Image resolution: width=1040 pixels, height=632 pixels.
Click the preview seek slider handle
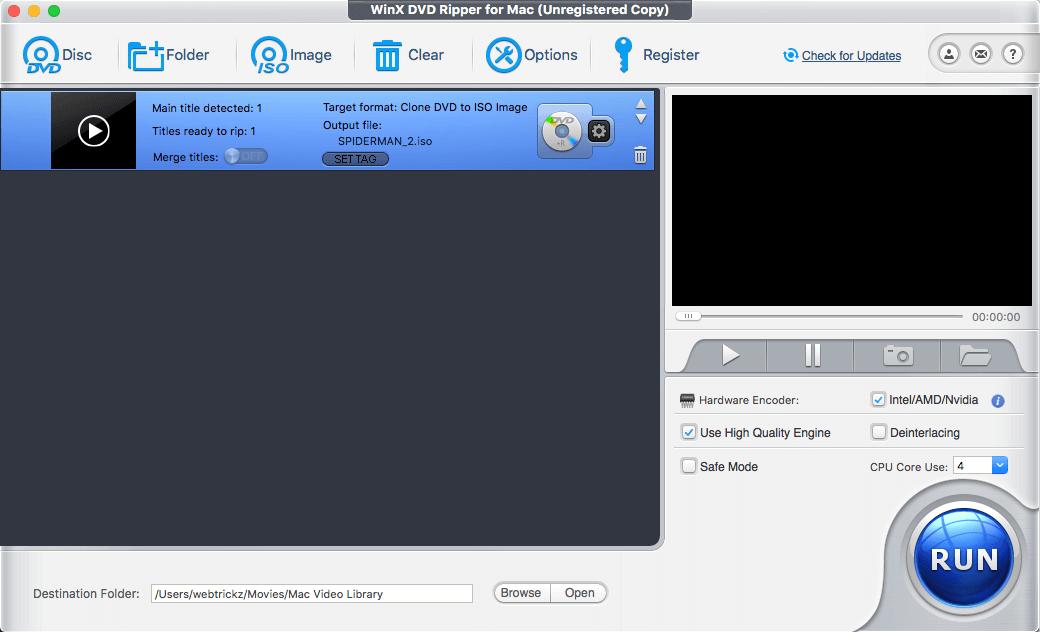tap(688, 316)
